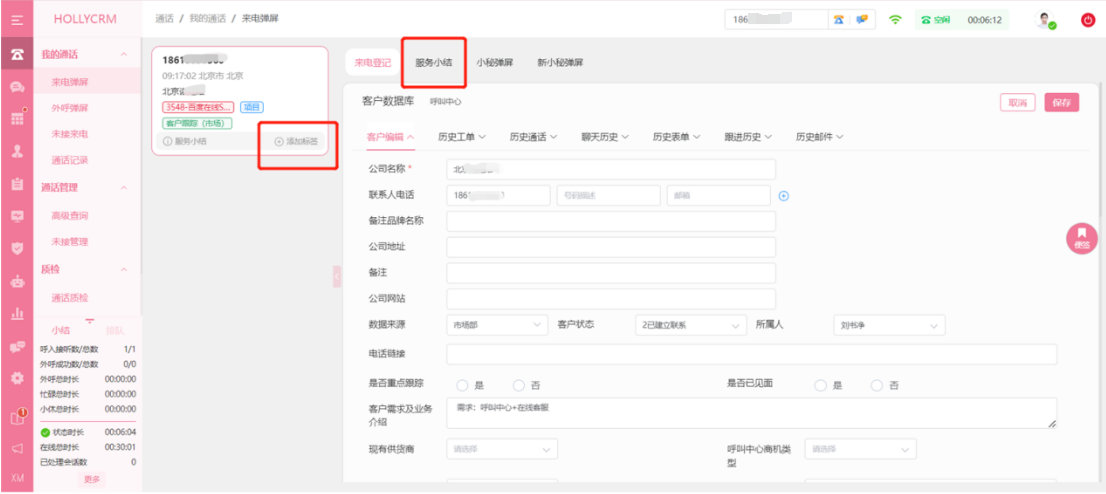1106x494 pixels.
Task: Toggle the hamburger menu icon
Action: (17, 20)
